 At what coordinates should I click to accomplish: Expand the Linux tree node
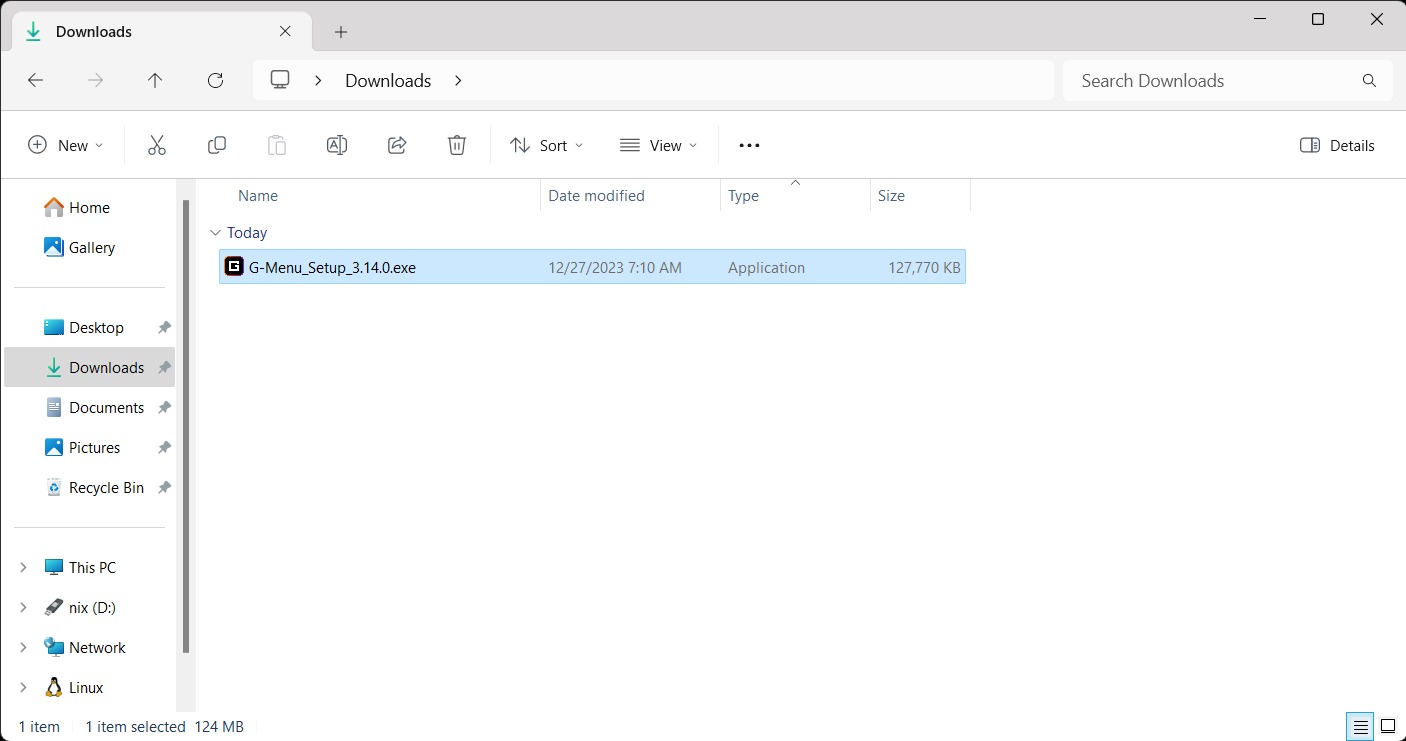click(x=23, y=687)
